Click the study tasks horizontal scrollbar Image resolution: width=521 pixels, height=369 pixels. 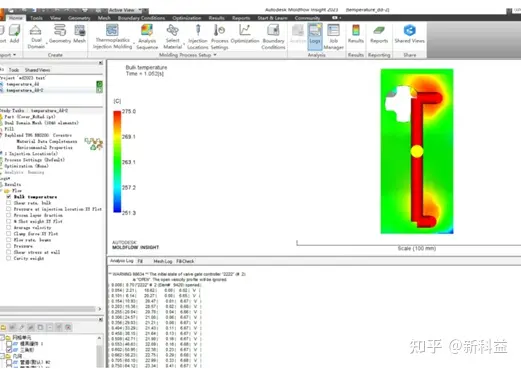point(48,309)
